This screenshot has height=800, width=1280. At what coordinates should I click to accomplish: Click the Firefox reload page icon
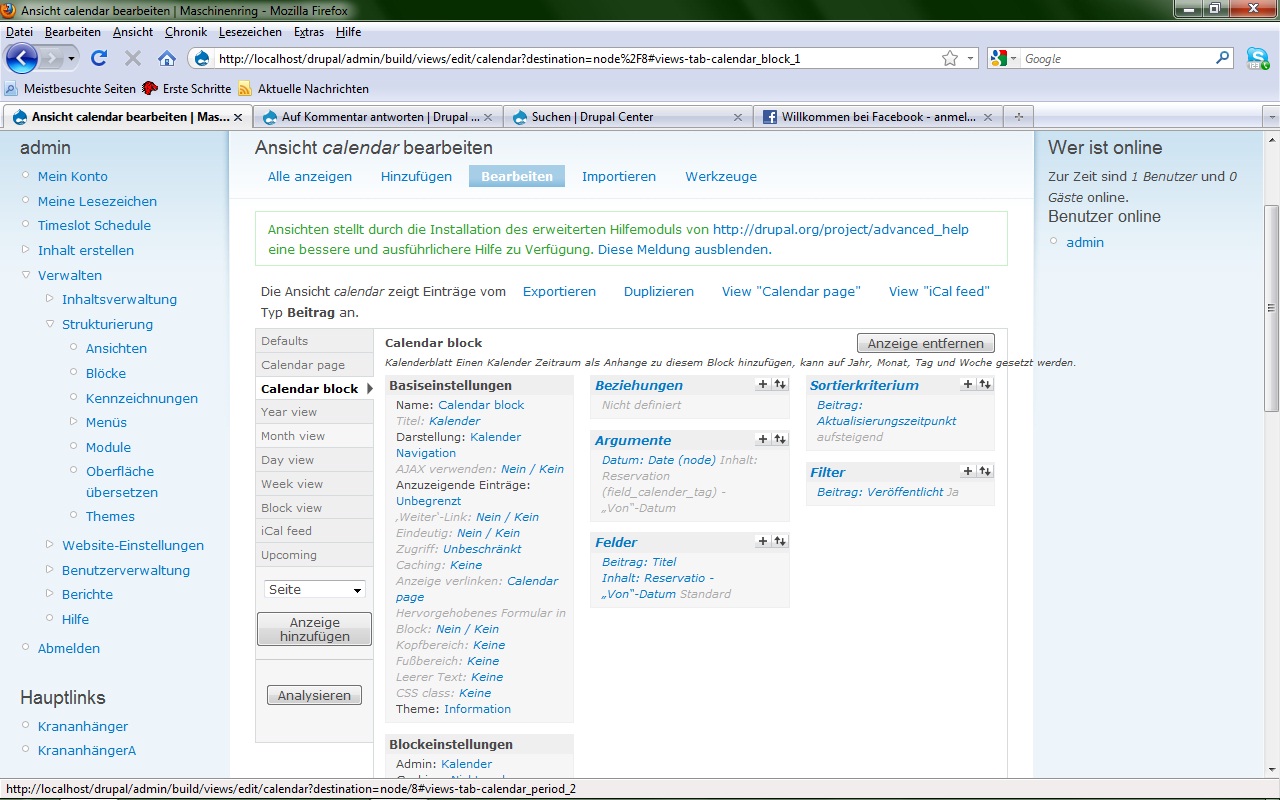tap(98, 59)
